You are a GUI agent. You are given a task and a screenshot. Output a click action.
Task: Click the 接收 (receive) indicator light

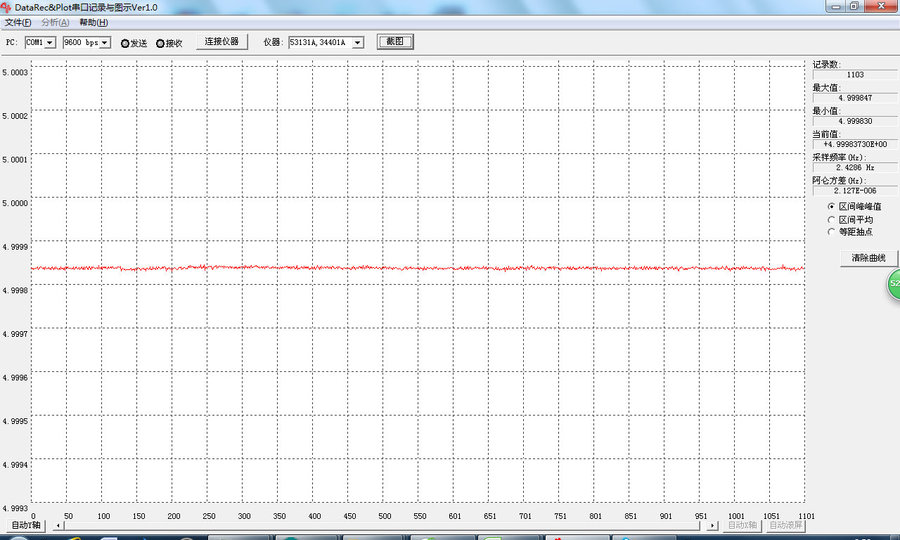(160, 43)
